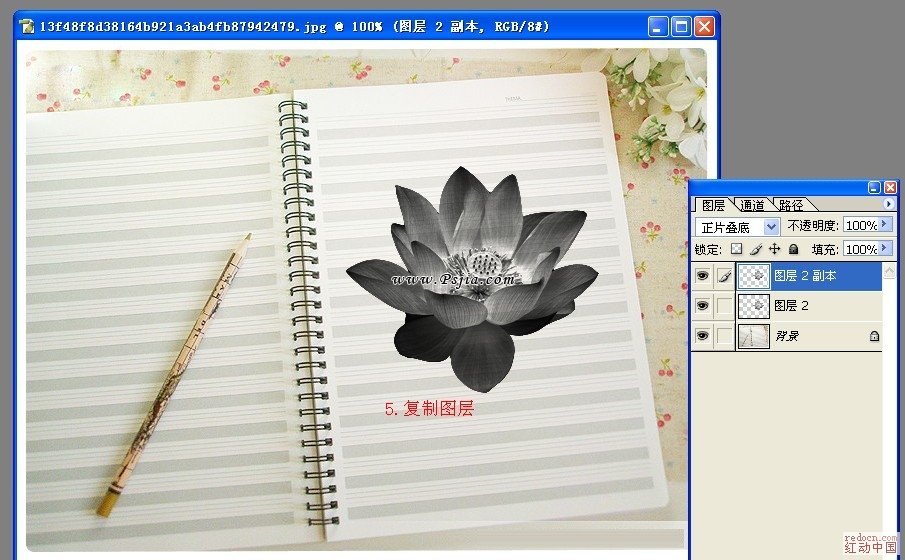Click the document title bar file name

click(x=183, y=27)
